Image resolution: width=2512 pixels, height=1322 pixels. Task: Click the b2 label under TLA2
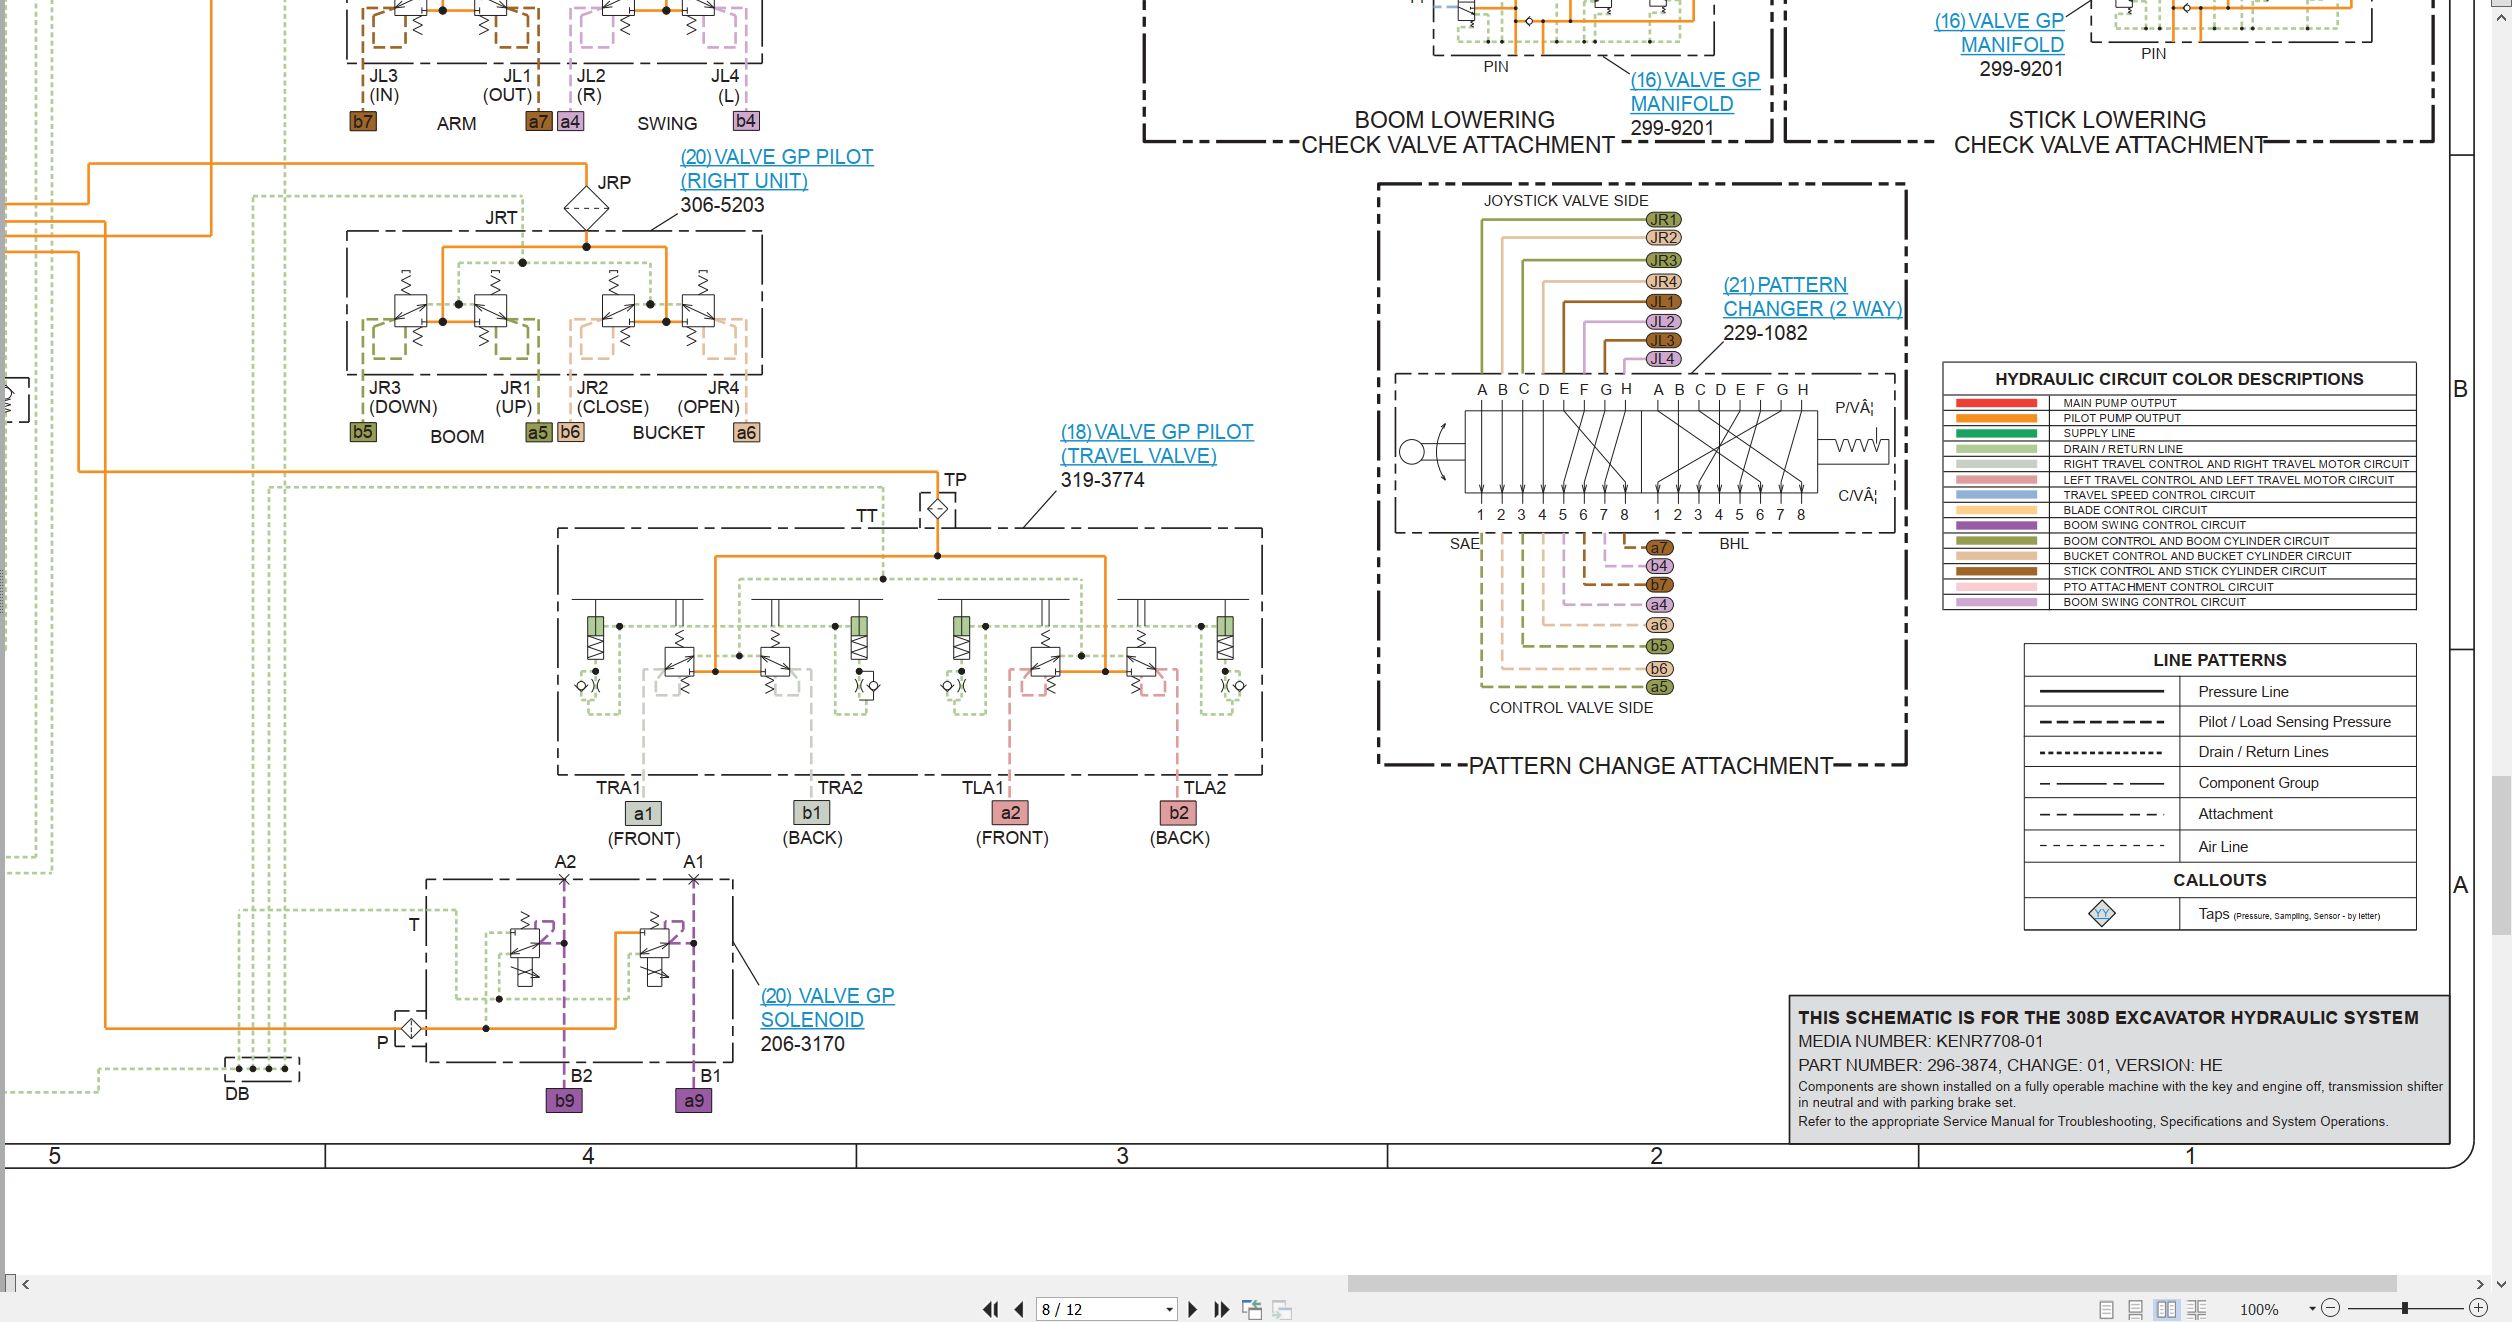(x=1179, y=813)
